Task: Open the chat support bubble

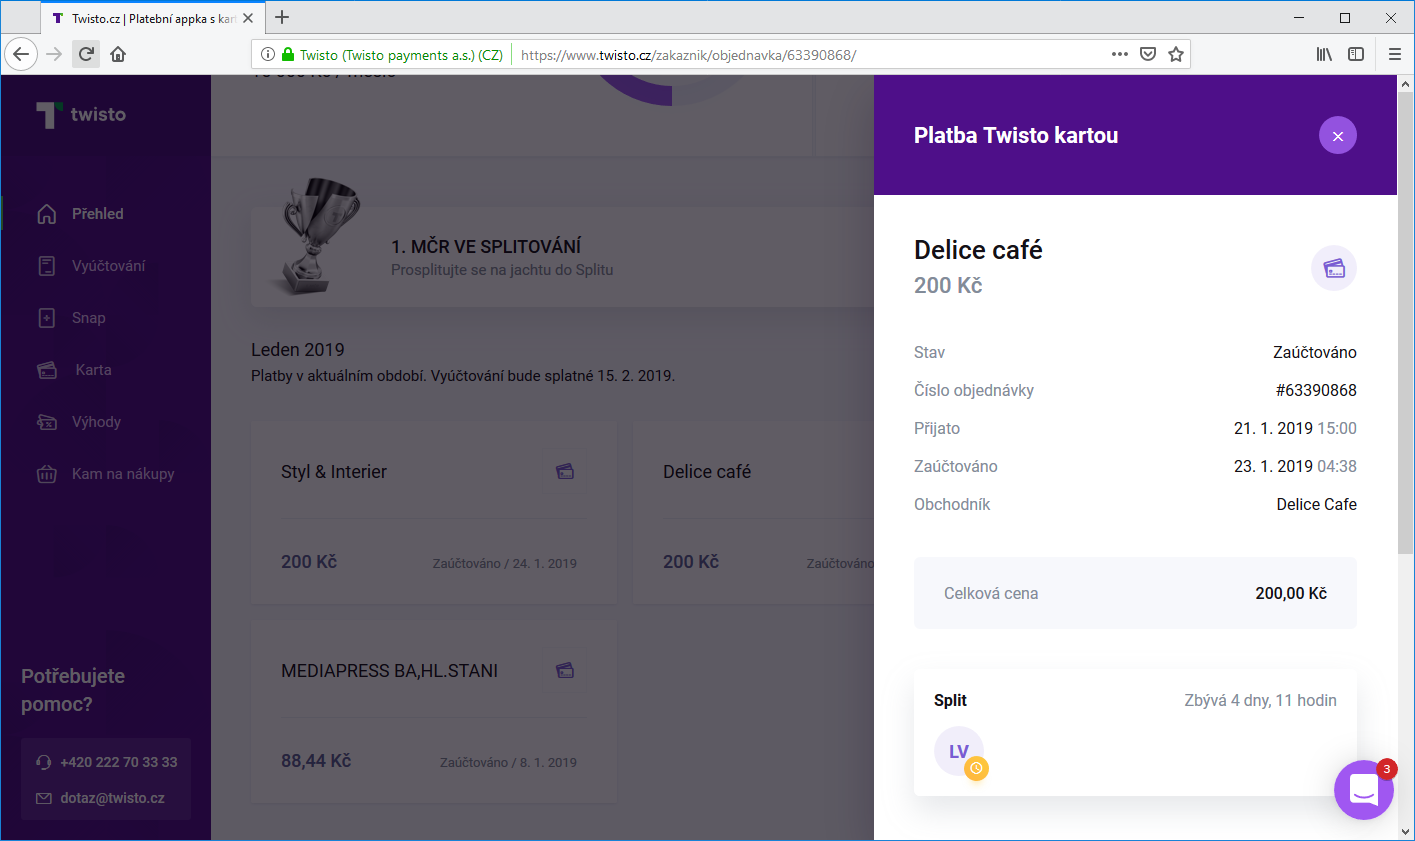Action: pyautogui.click(x=1364, y=790)
